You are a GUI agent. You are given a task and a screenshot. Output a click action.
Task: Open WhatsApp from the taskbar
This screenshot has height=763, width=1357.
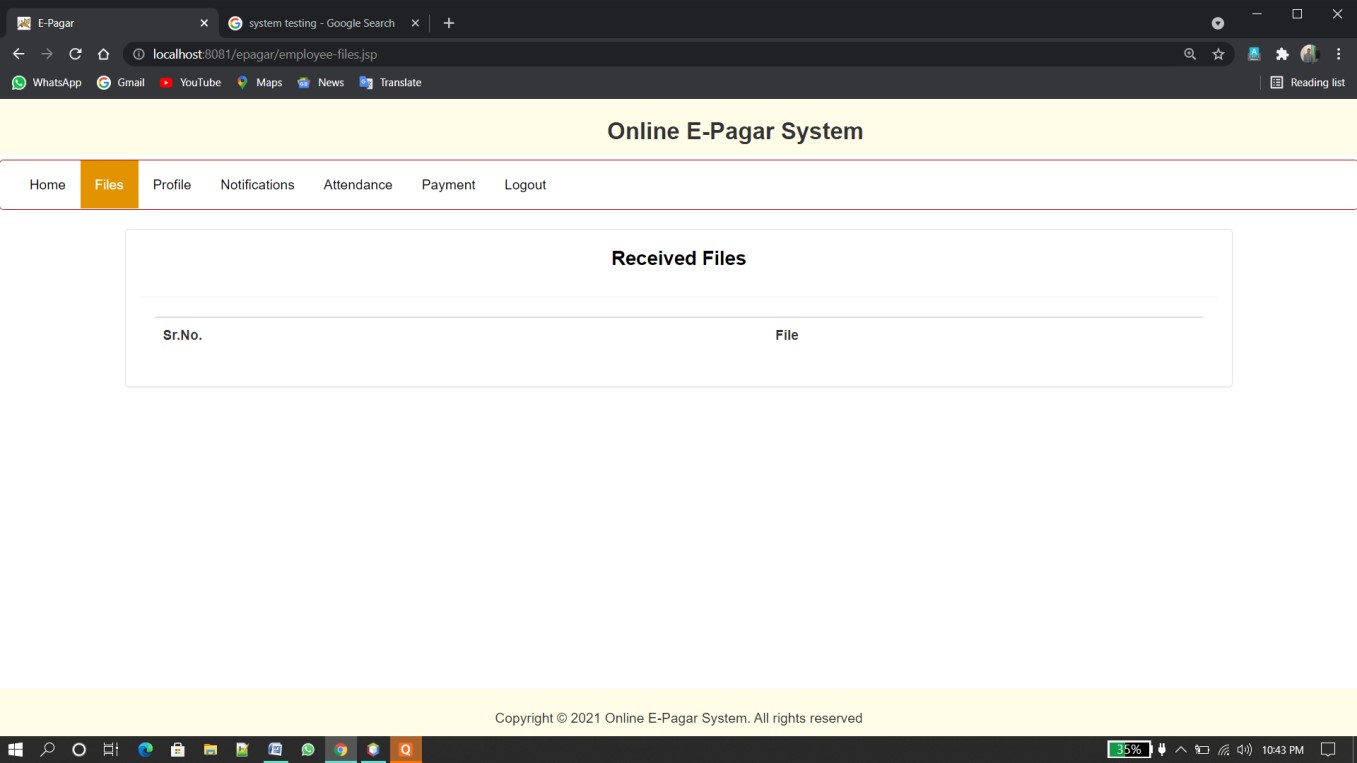click(308, 749)
